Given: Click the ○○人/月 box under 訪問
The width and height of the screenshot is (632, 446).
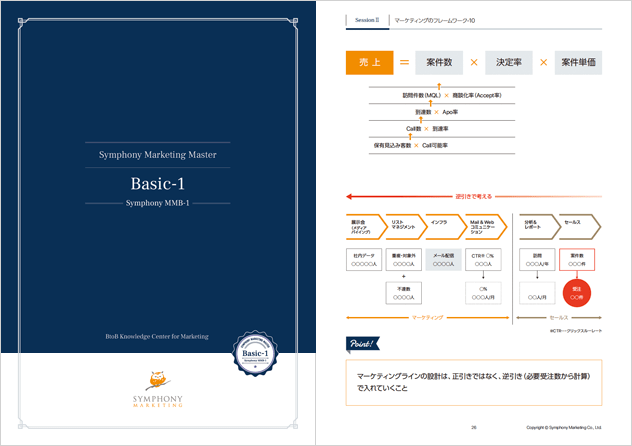Looking at the screenshot, I should click(x=537, y=293).
